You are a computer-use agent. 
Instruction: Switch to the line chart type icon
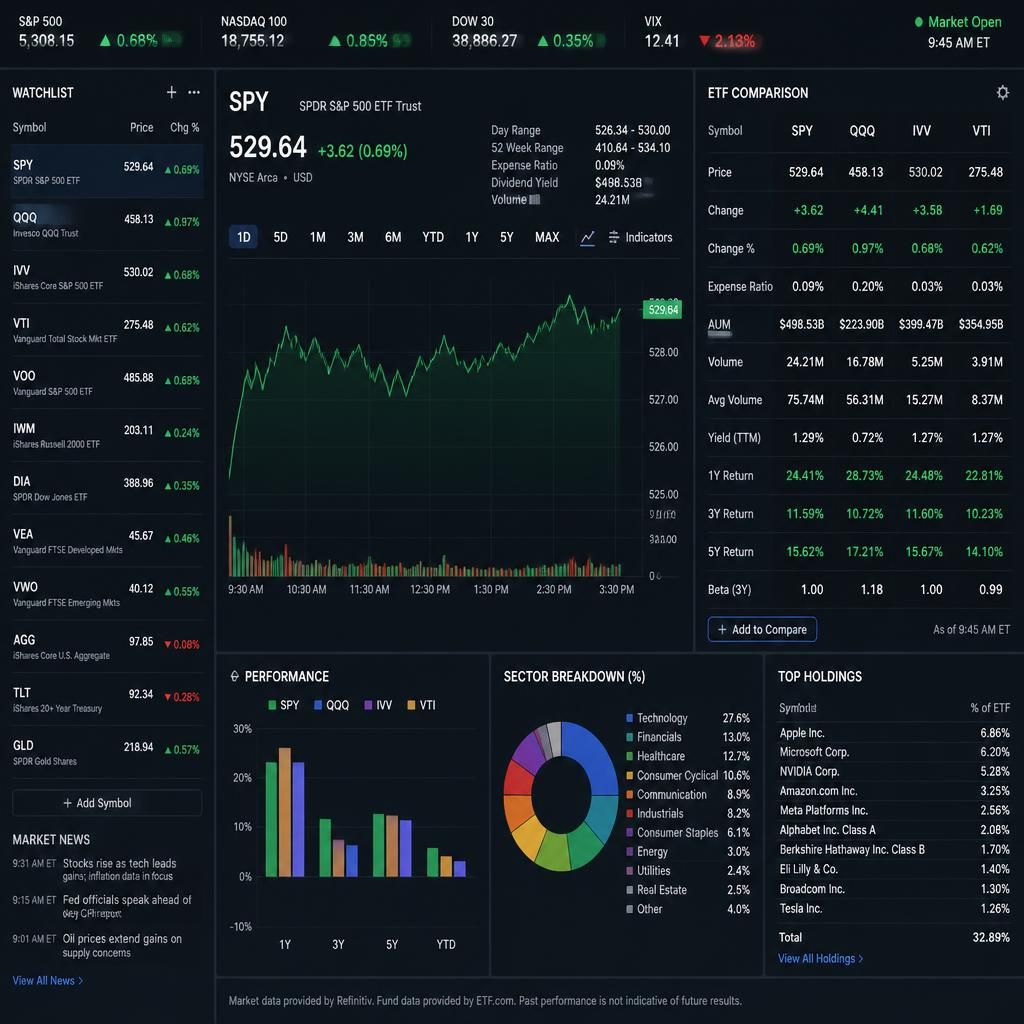click(x=588, y=238)
